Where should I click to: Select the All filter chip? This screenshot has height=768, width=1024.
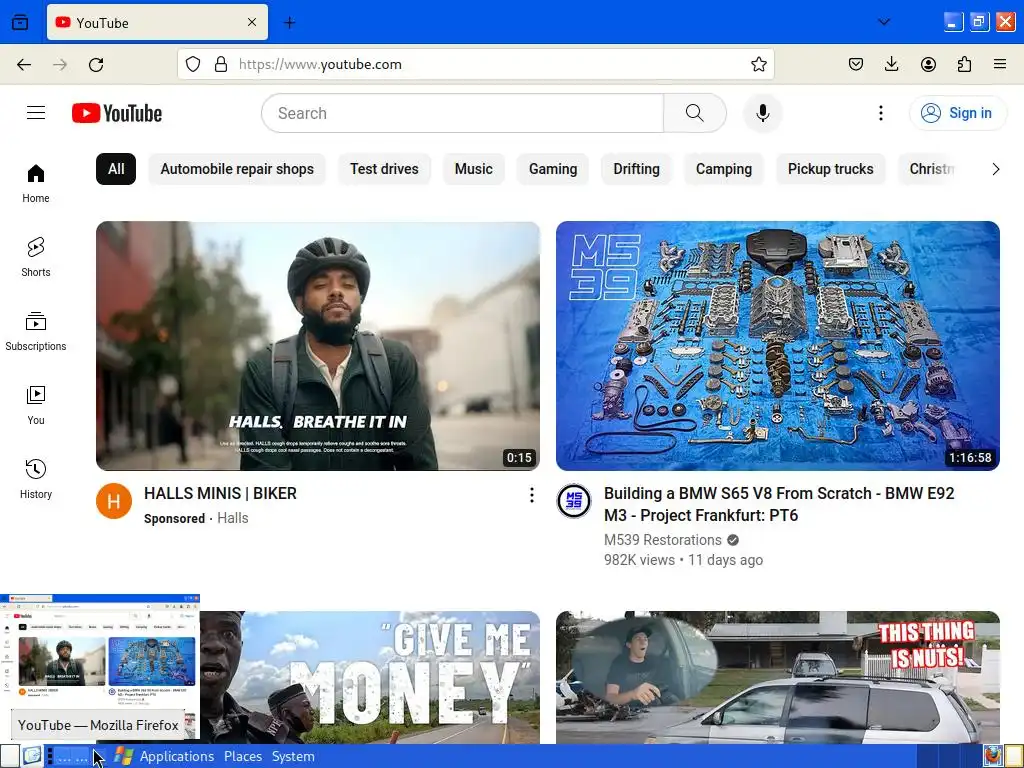[x=116, y=169]
